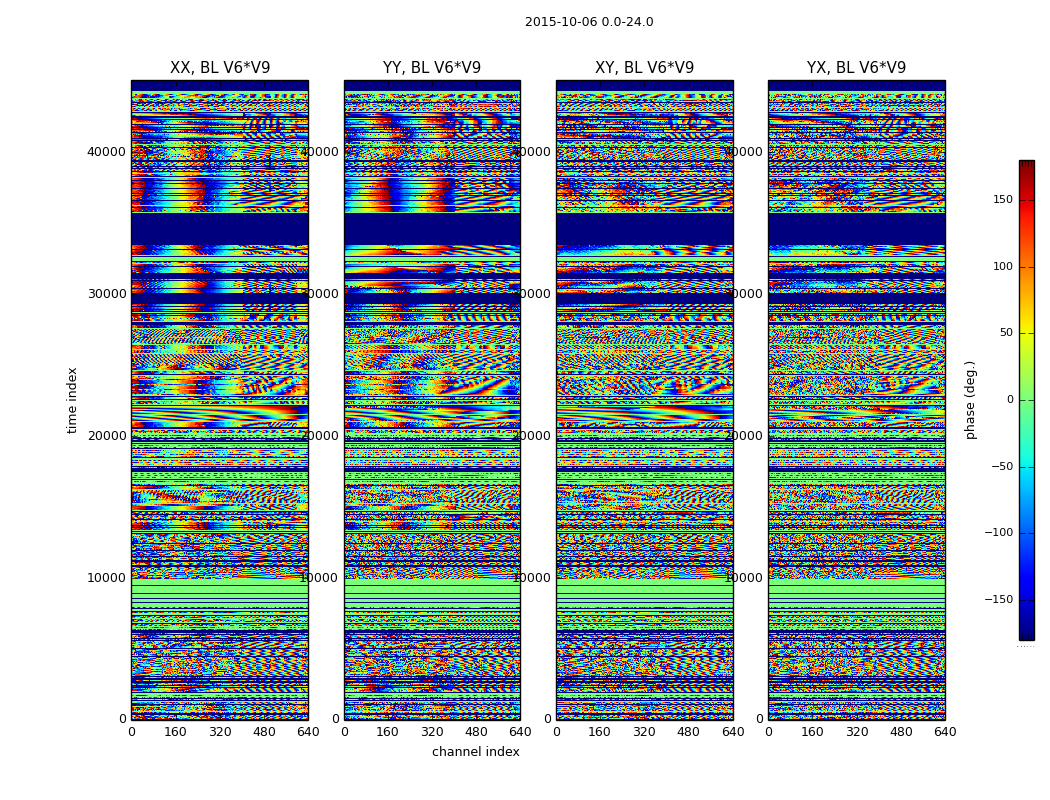Click the 160 channel tick under XY plot
This screenshot has height=800, width=1050.
[599, 732]
